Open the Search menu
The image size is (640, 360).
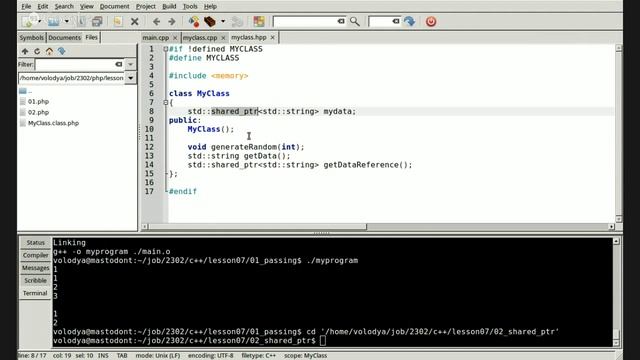point(64,6)
